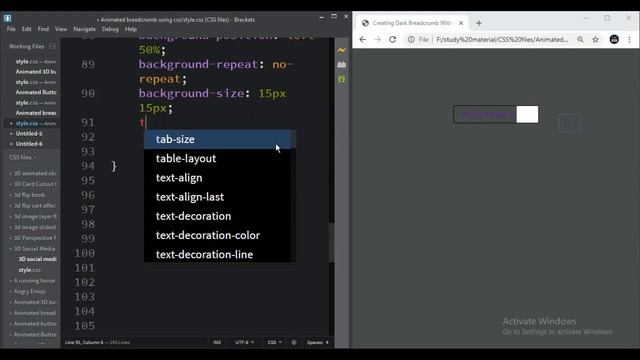Toggle the INS insert mode indicator
Viewport: 640px width, 360px height.
pyautogui.click(x=217, y=342)
